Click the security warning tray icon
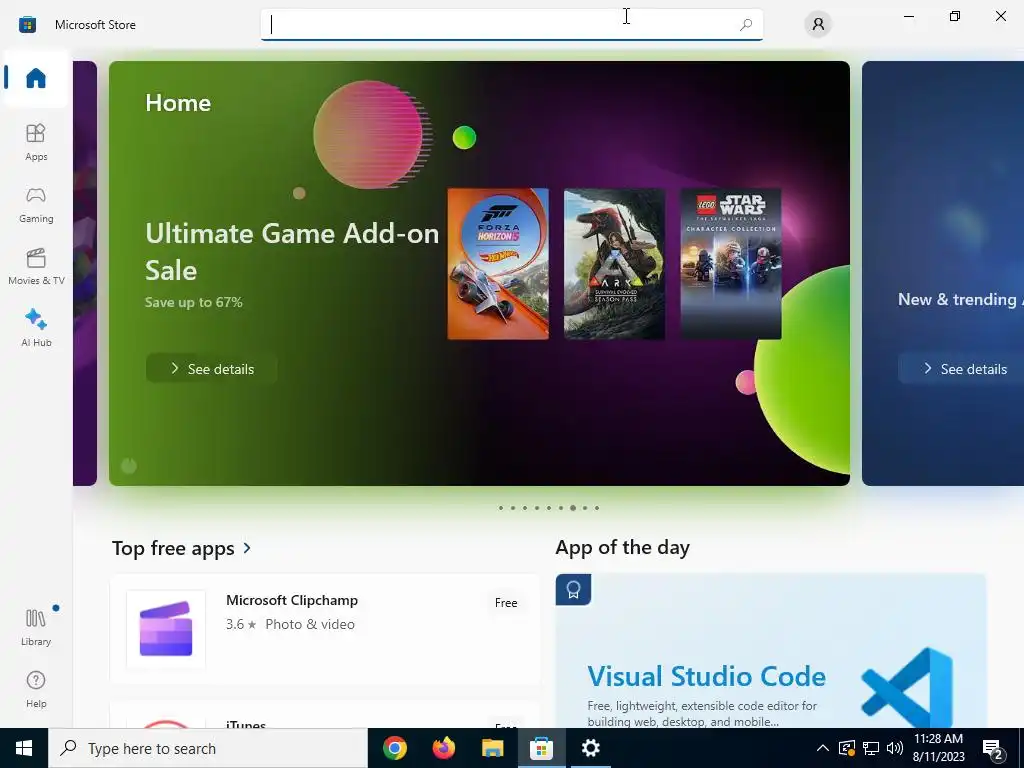1024x768 pixels. (x=846, y=748)
